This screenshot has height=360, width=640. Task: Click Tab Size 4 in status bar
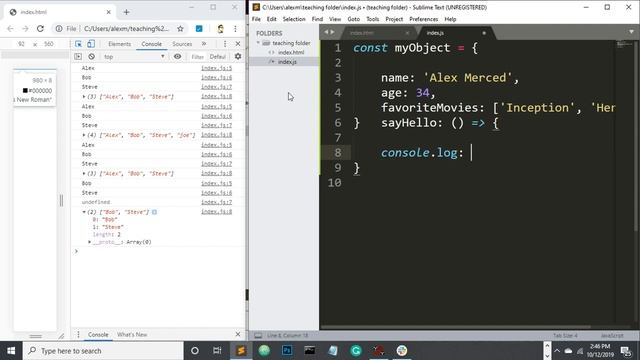565,336
